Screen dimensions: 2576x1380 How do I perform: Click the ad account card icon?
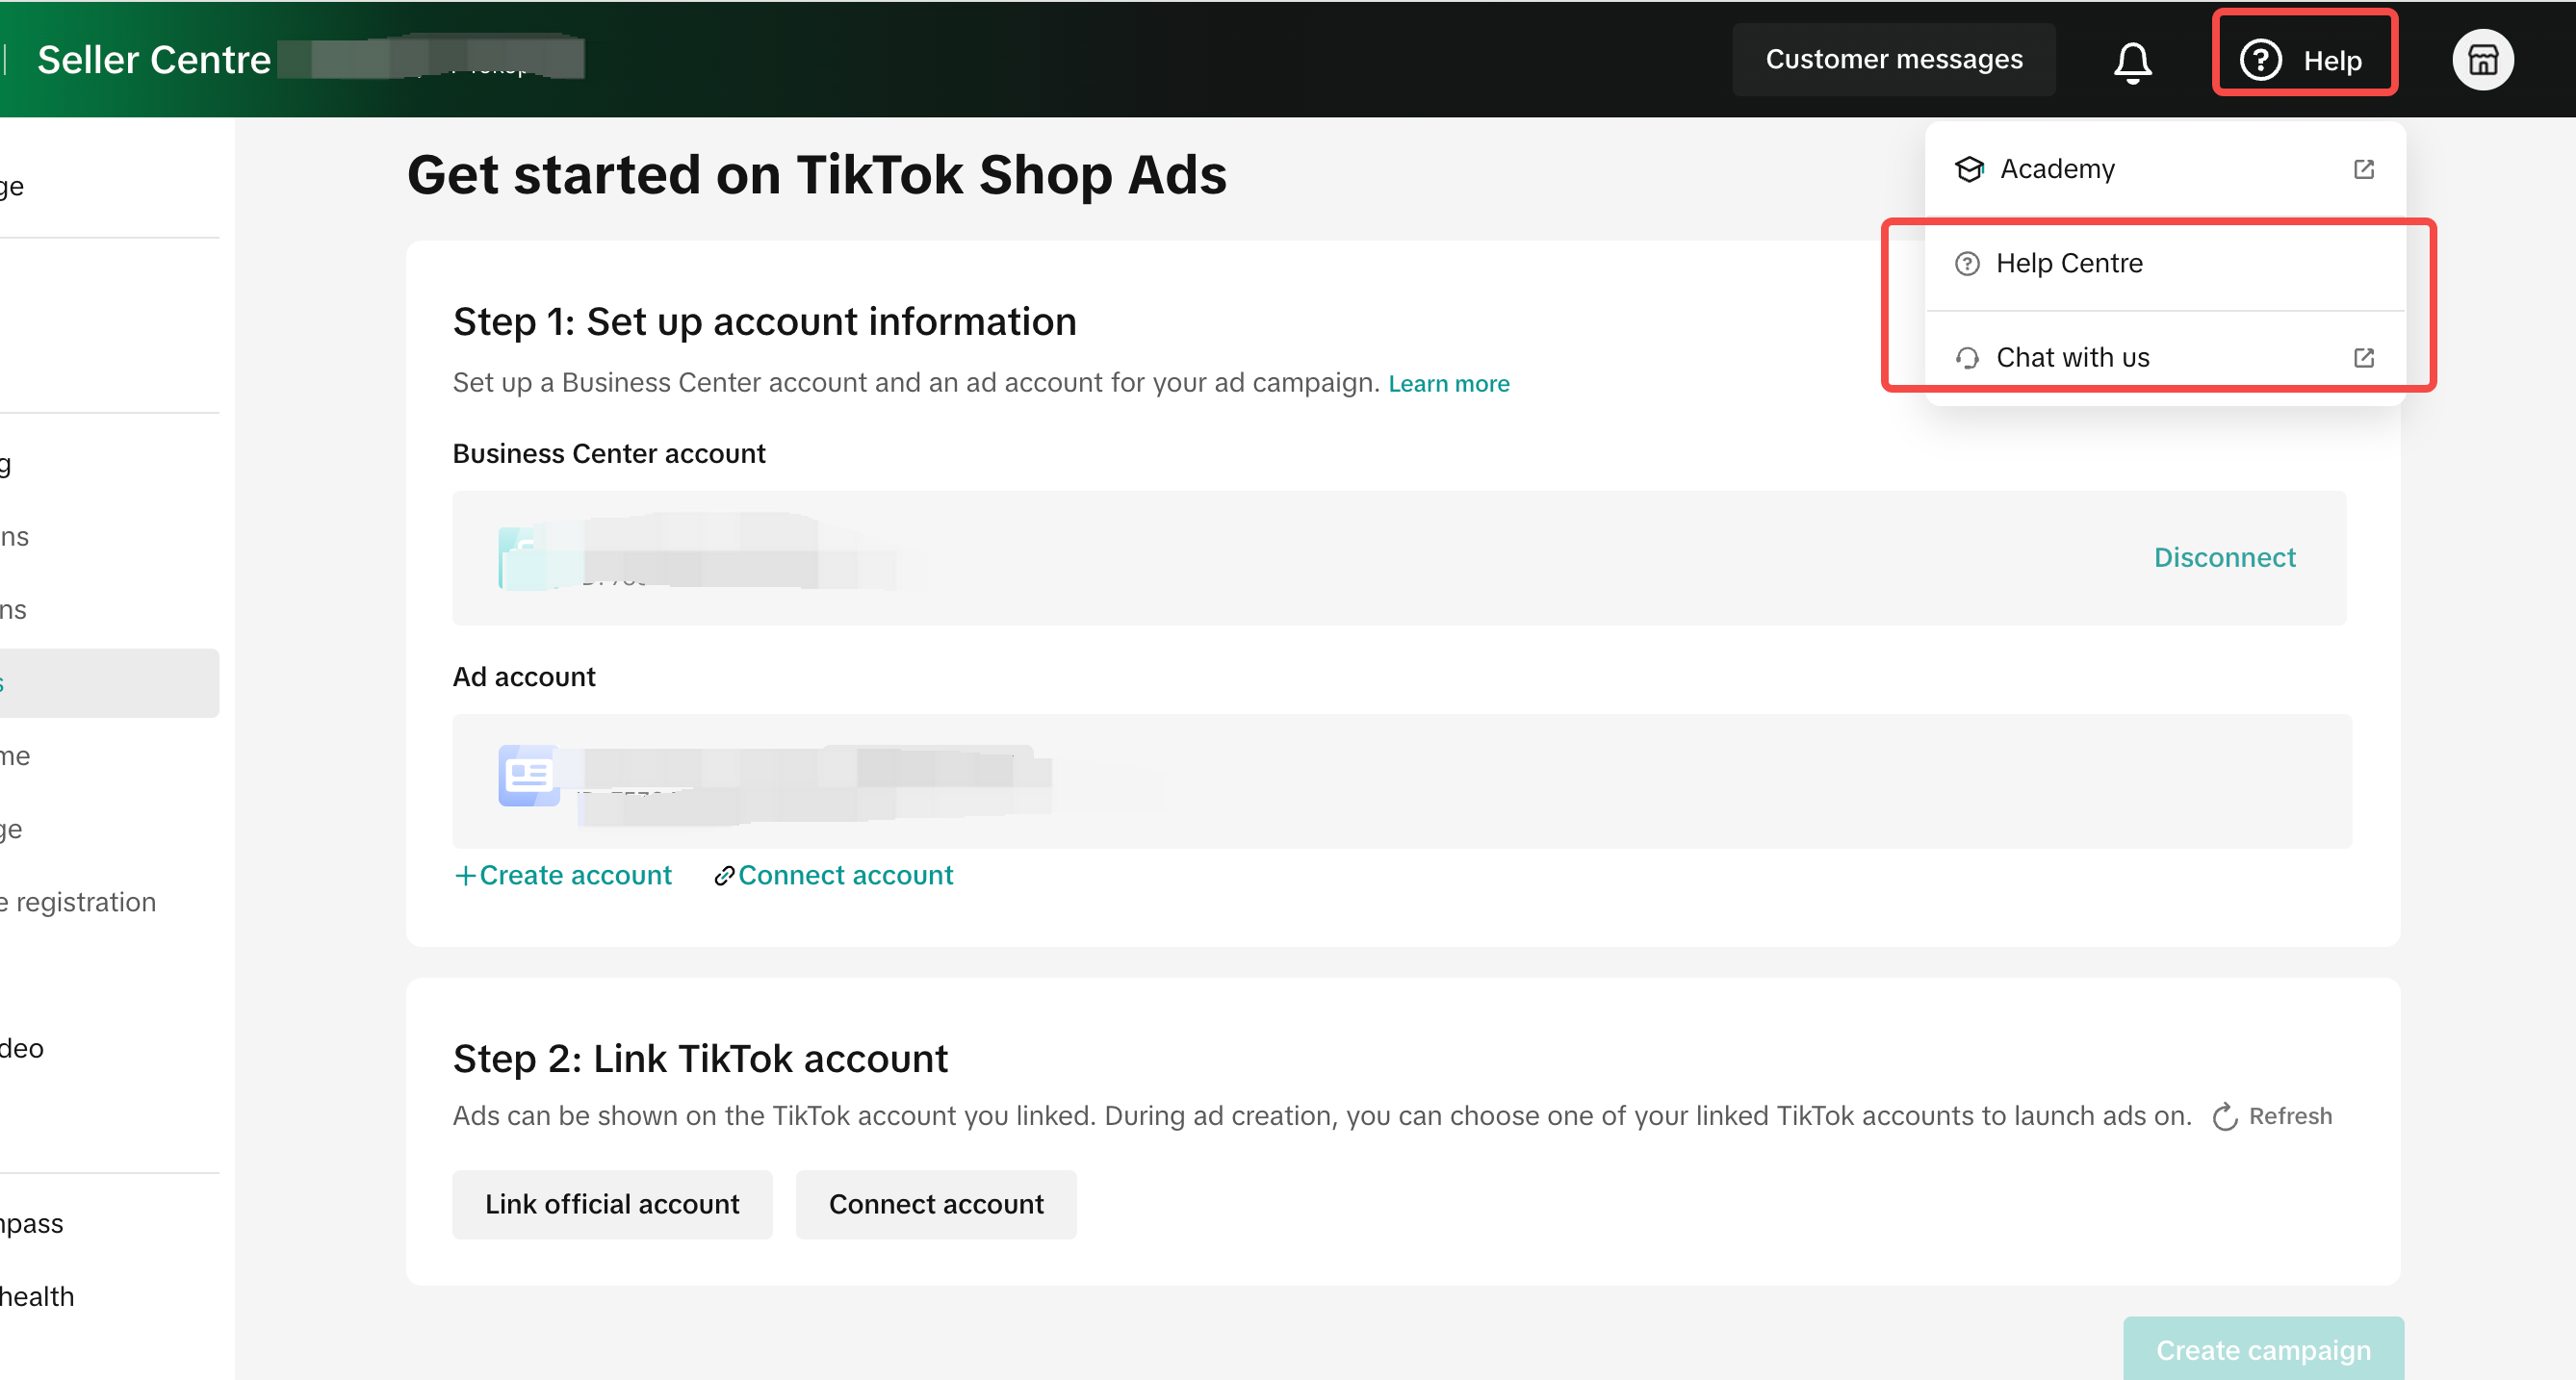(x=528, y=775)
